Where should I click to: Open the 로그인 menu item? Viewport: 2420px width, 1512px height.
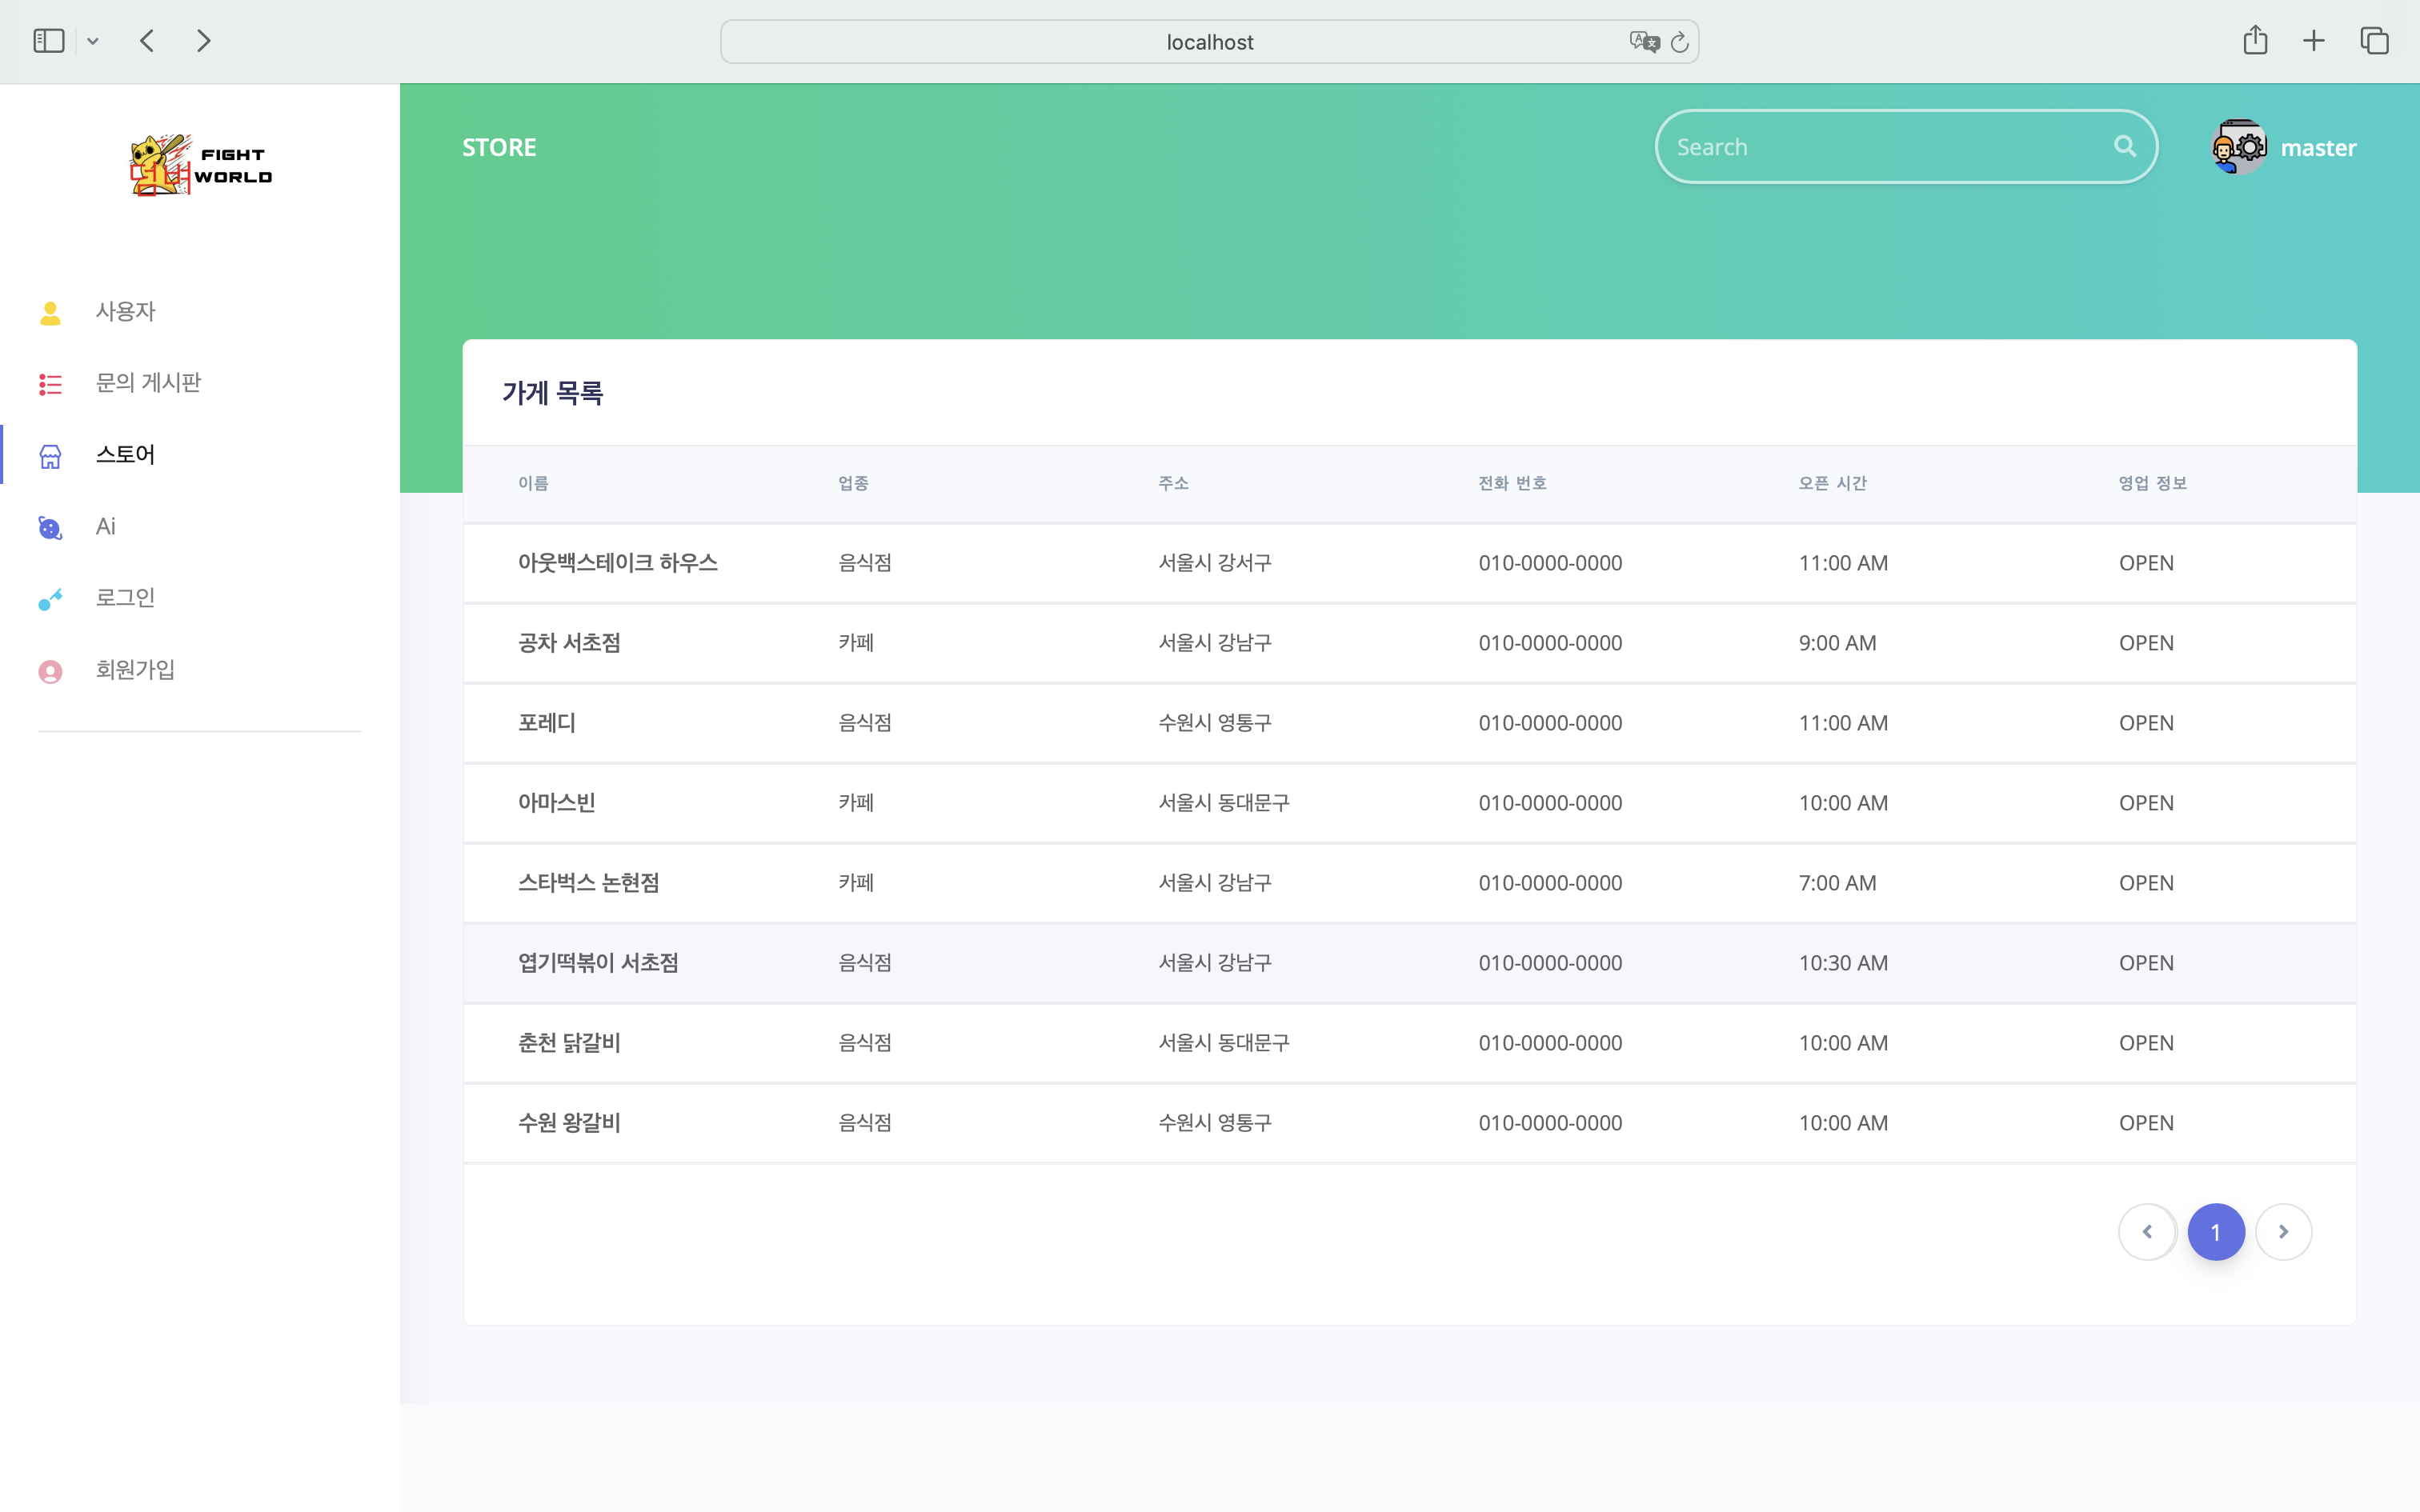(125, 598)
